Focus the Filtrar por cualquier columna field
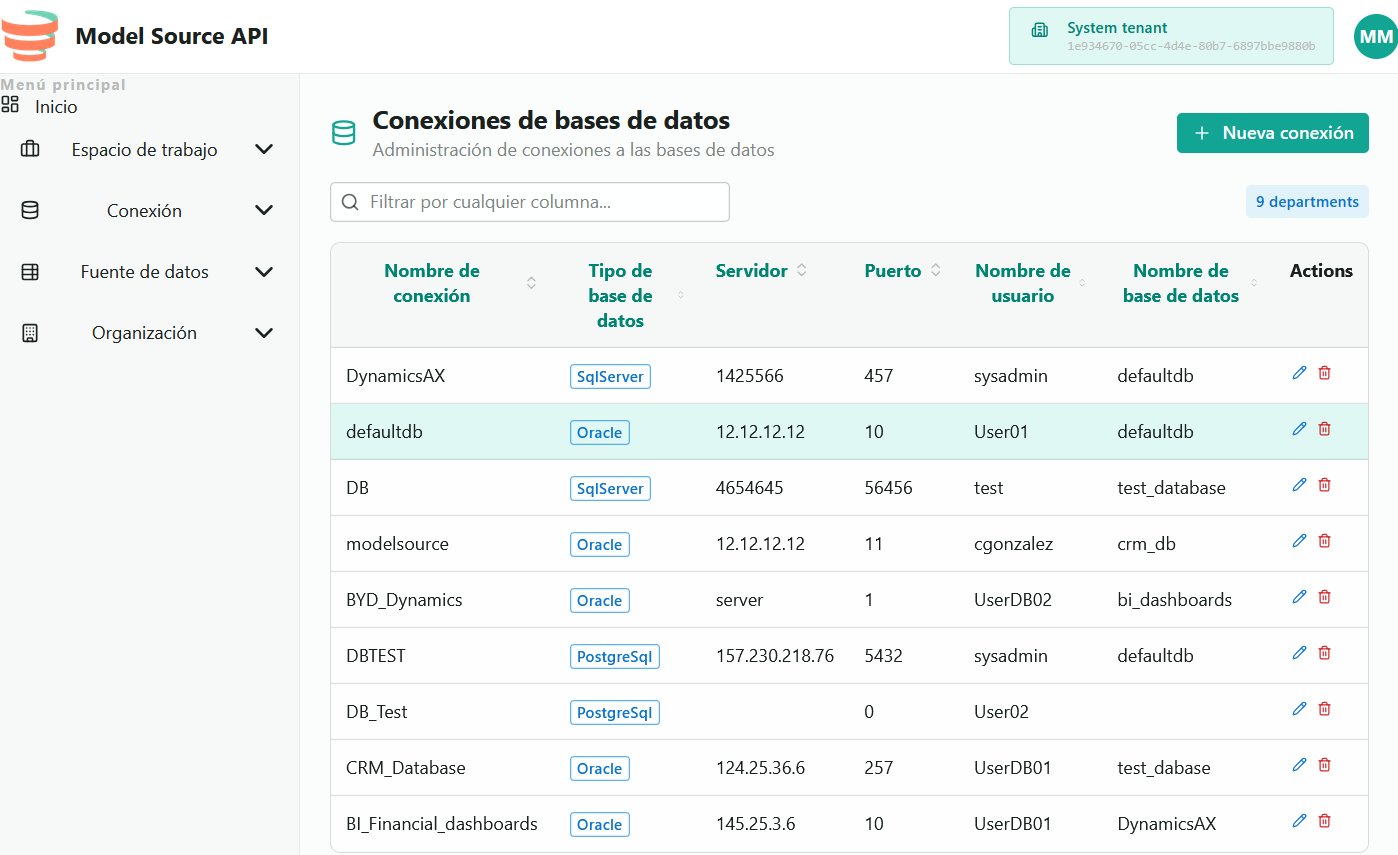The width and height of the screenshot is (1398, 855). tap(530, 201)
